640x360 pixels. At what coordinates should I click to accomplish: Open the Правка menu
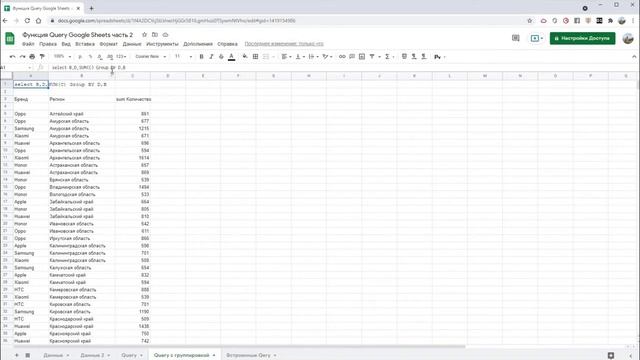click(48, 44)
